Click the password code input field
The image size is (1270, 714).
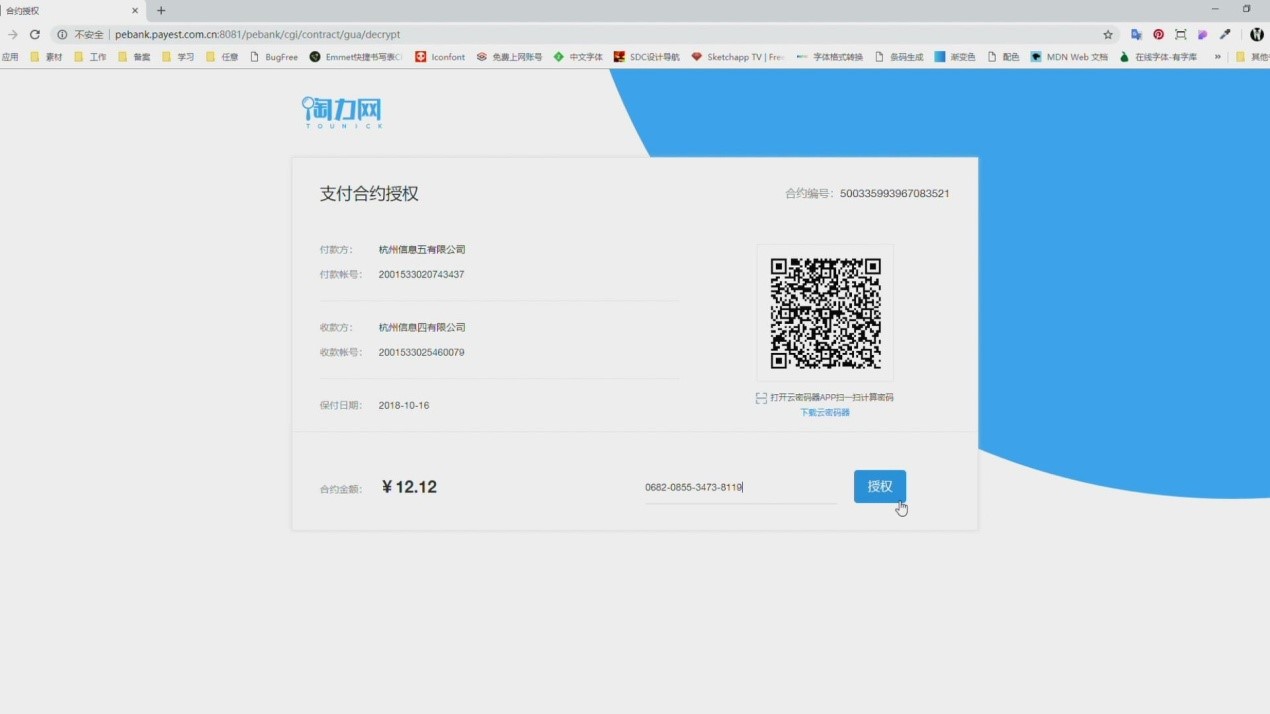pos(740,487)
